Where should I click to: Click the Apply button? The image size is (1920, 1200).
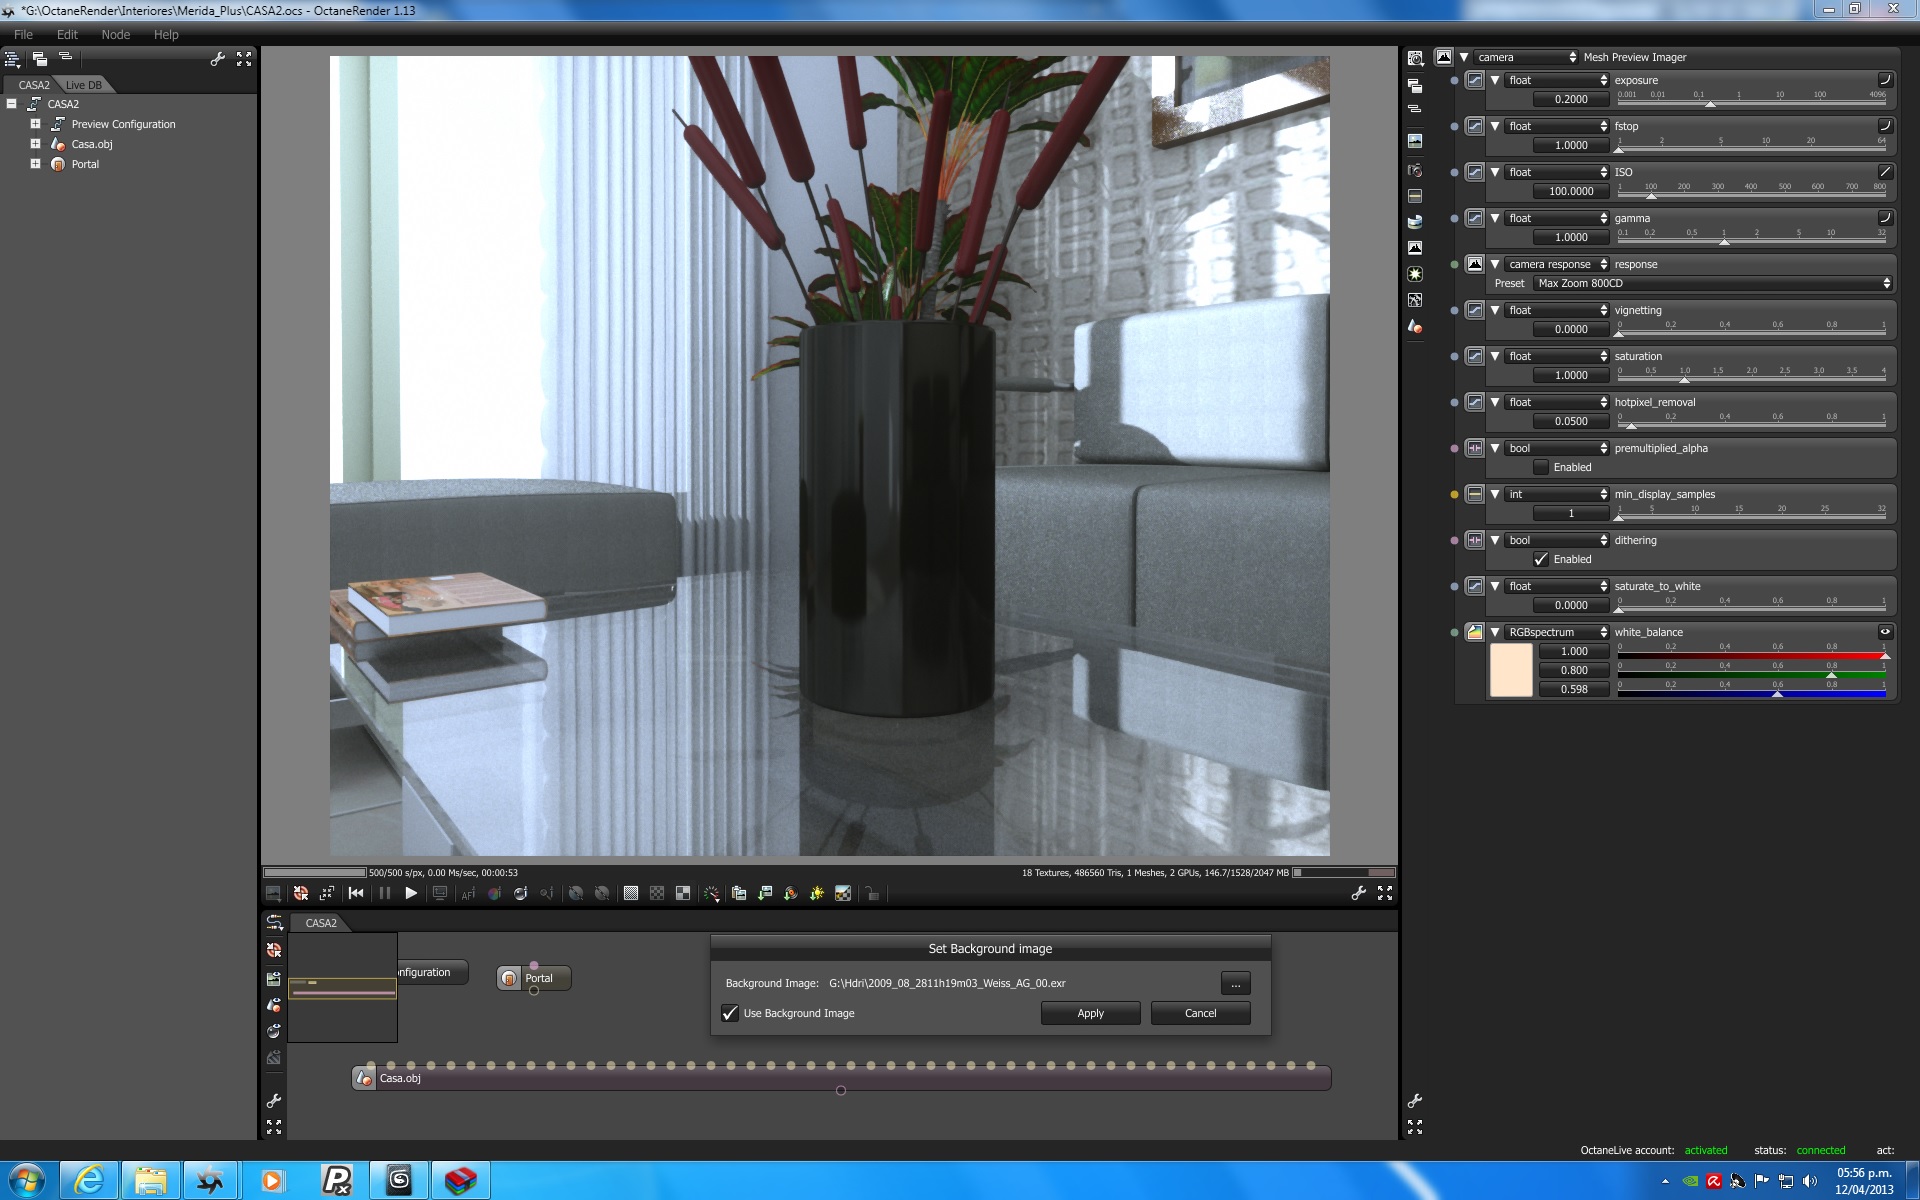[x=1090, y=1013]
